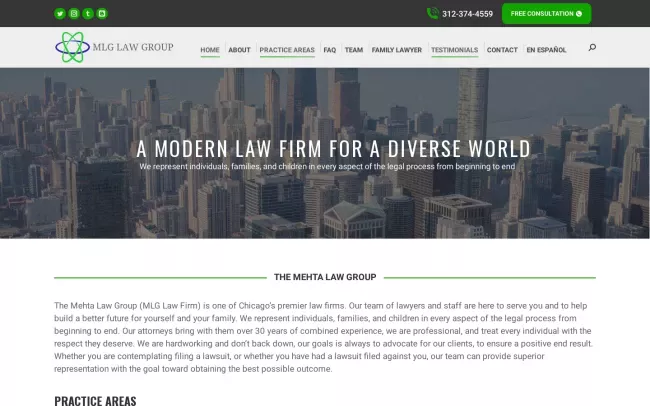Click the Free Consultation button
The image size is (650, 406).
click(x=546, y=14)
